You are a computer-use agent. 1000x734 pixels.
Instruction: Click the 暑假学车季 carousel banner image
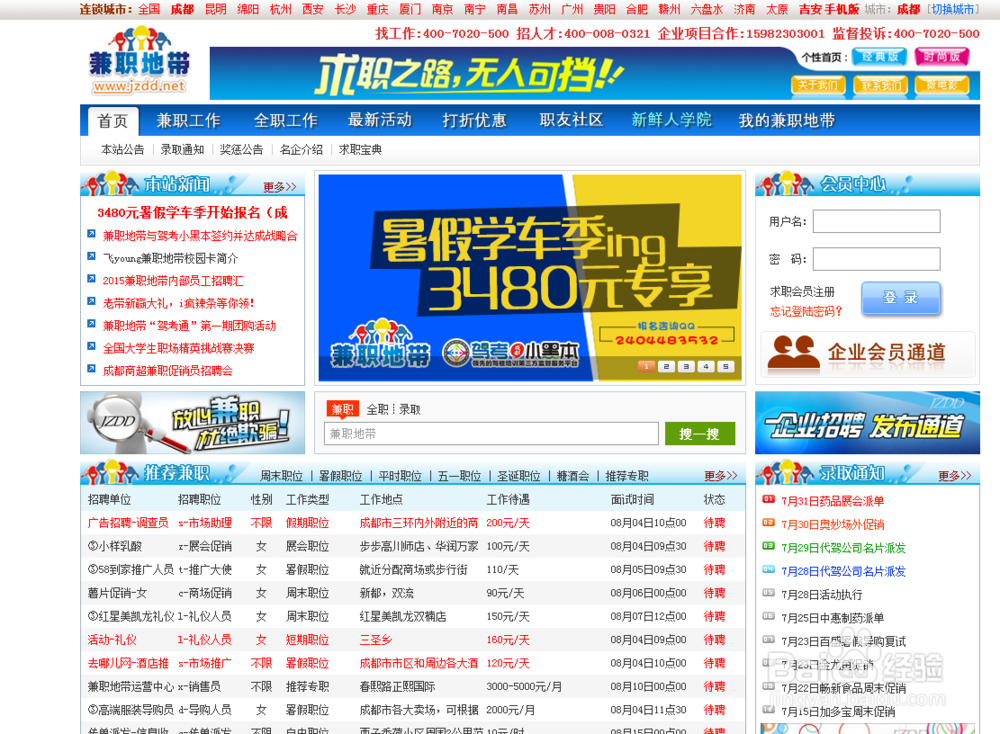click(x=530, y=277)
